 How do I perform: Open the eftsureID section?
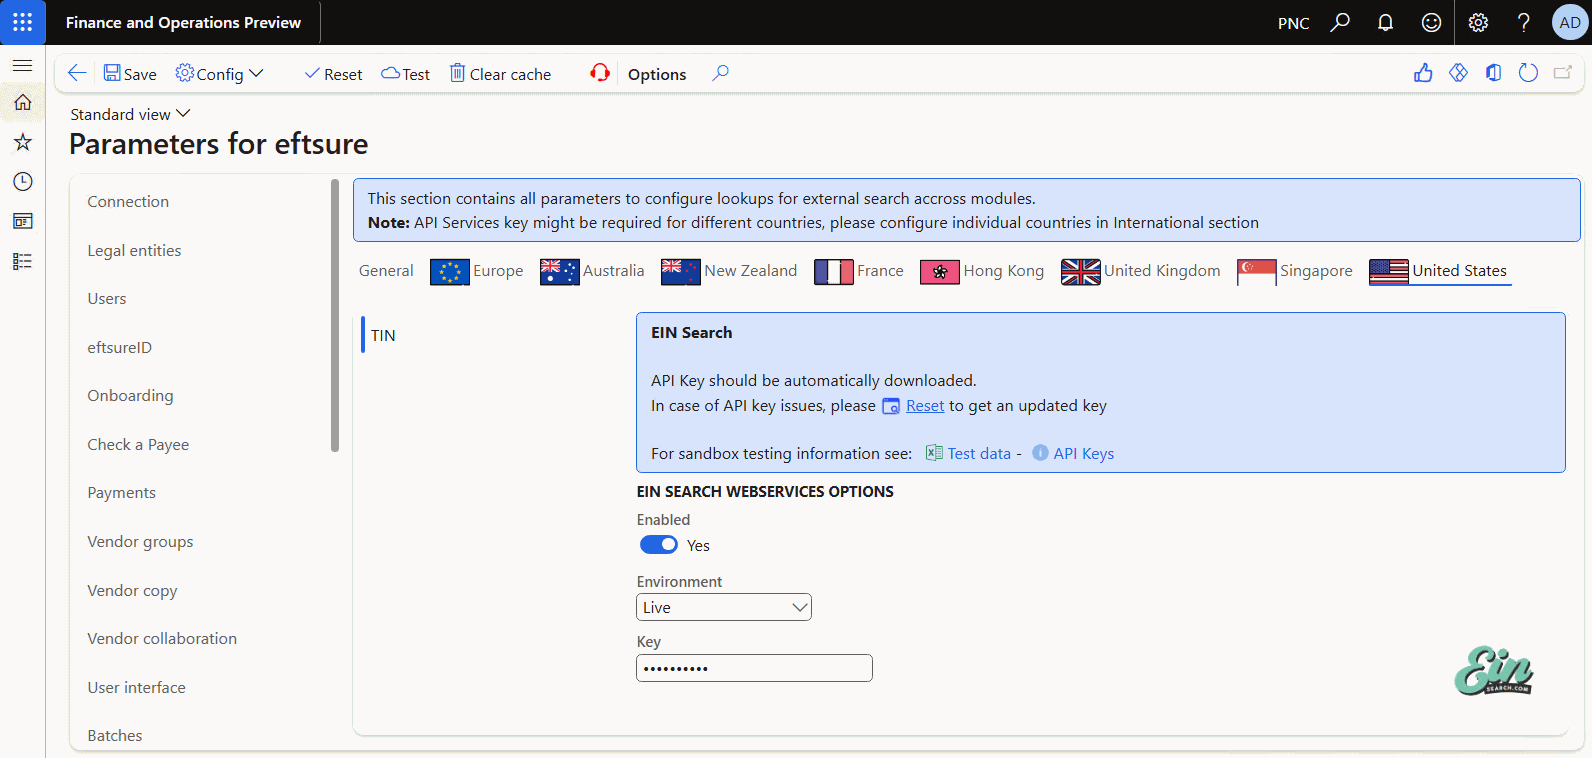120,347
